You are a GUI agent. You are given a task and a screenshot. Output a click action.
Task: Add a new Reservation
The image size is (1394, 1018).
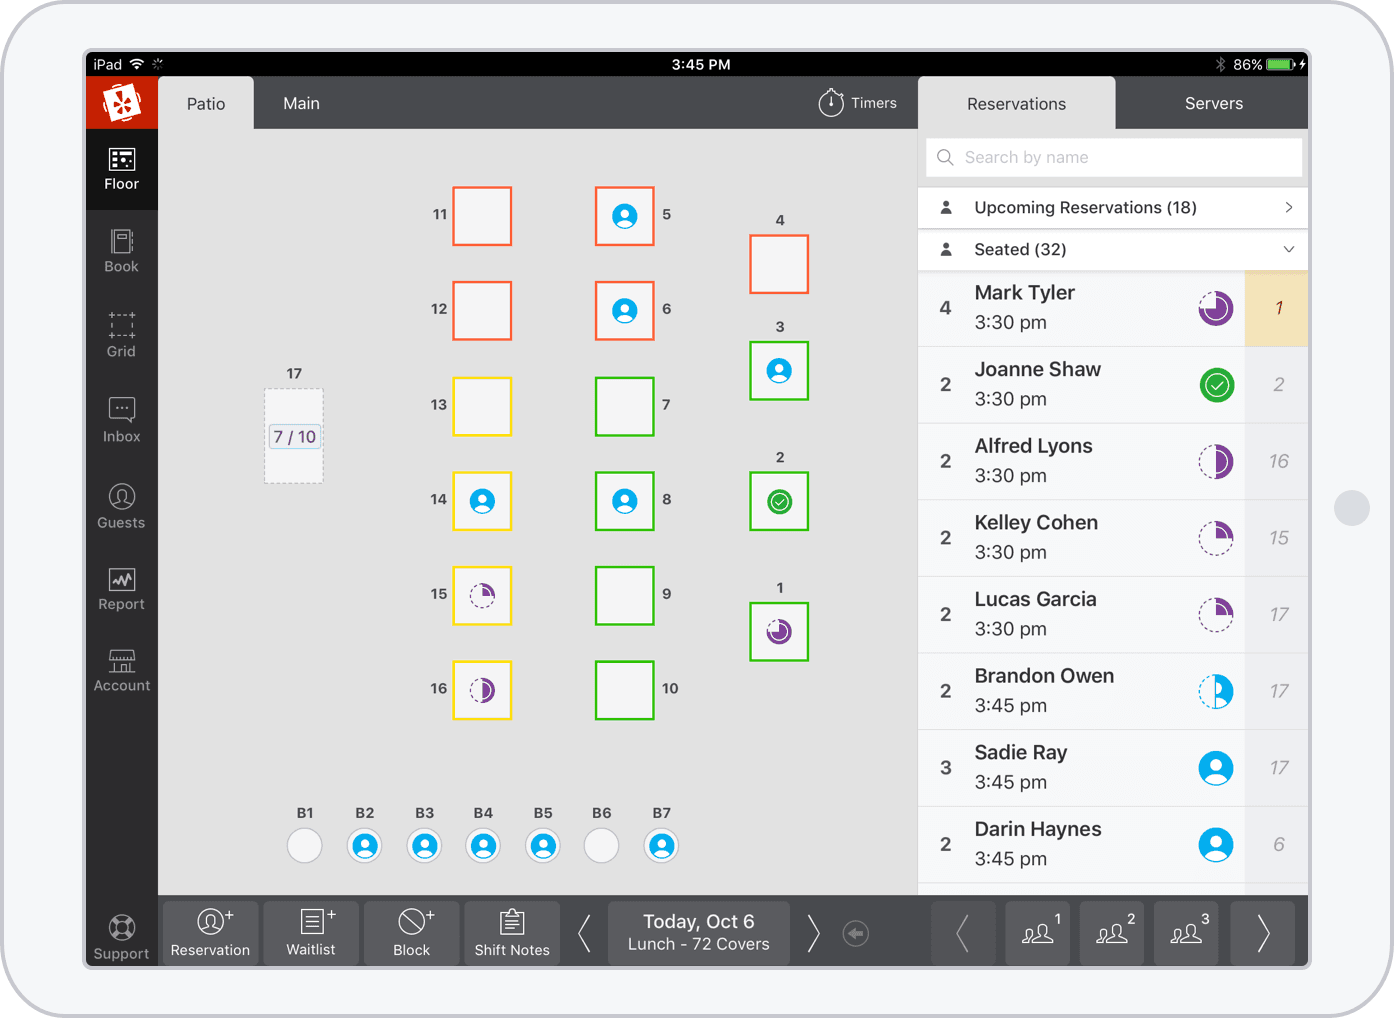pyautogui.click(x=210, y=934)
